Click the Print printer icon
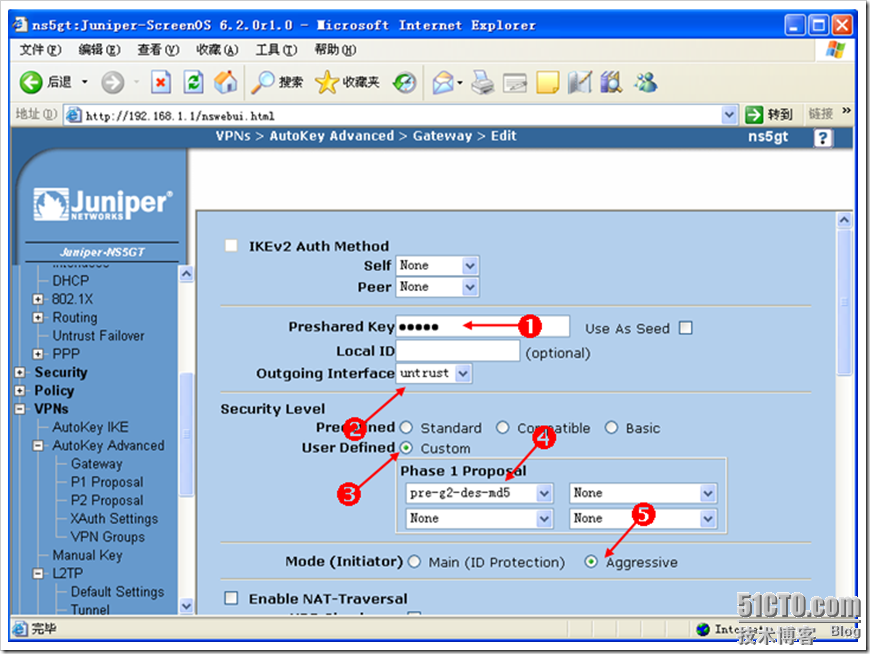This screenshot has height=654, width=870. point(482,83)
